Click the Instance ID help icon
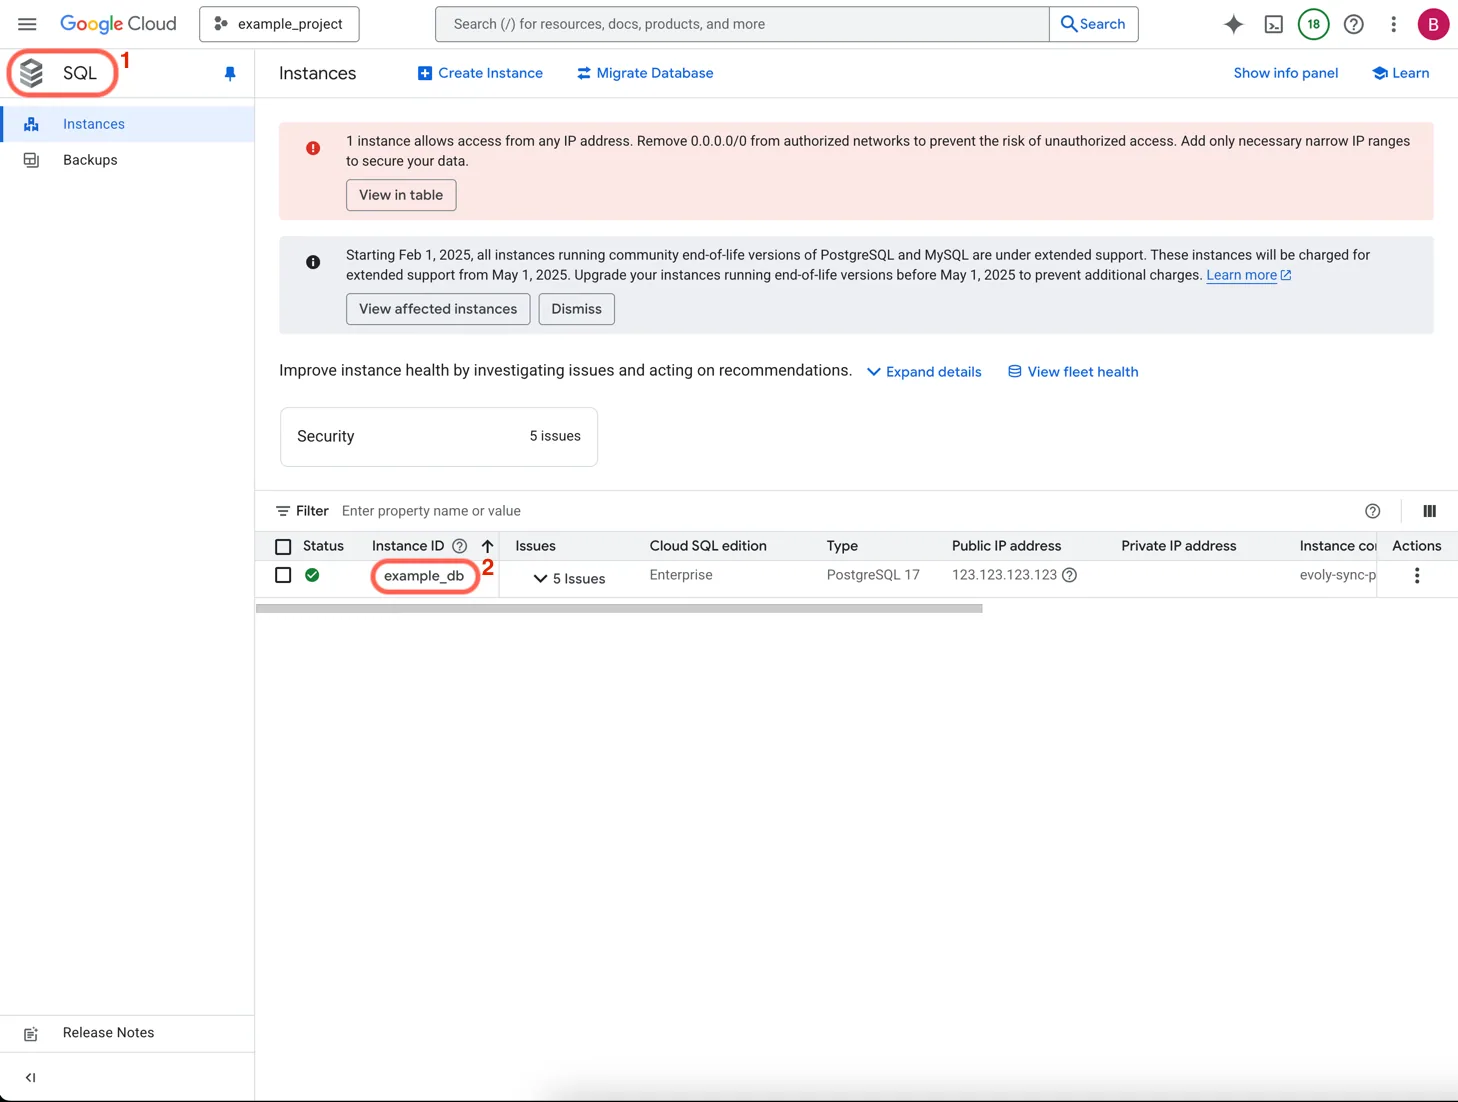1458x1102 pixels. (x=460, y=546)
